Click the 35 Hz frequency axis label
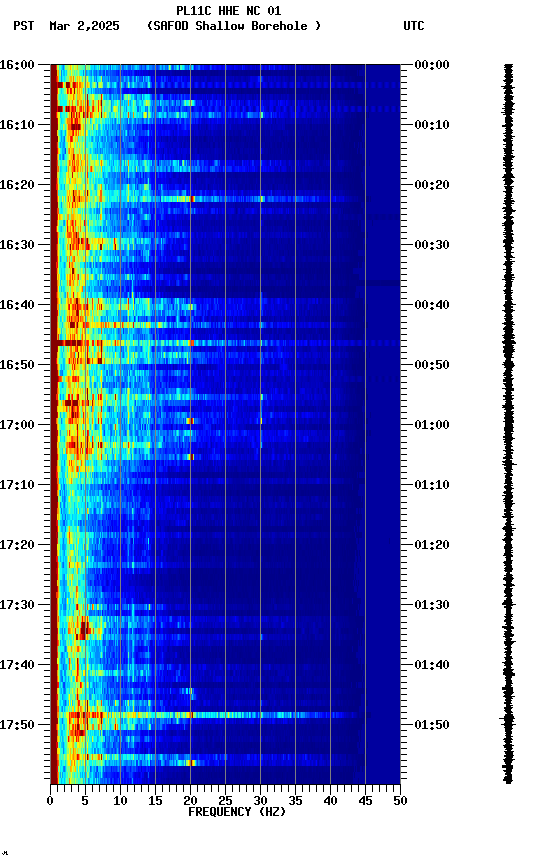The height and width of the screenshot is (864, 552). (295, 801)
